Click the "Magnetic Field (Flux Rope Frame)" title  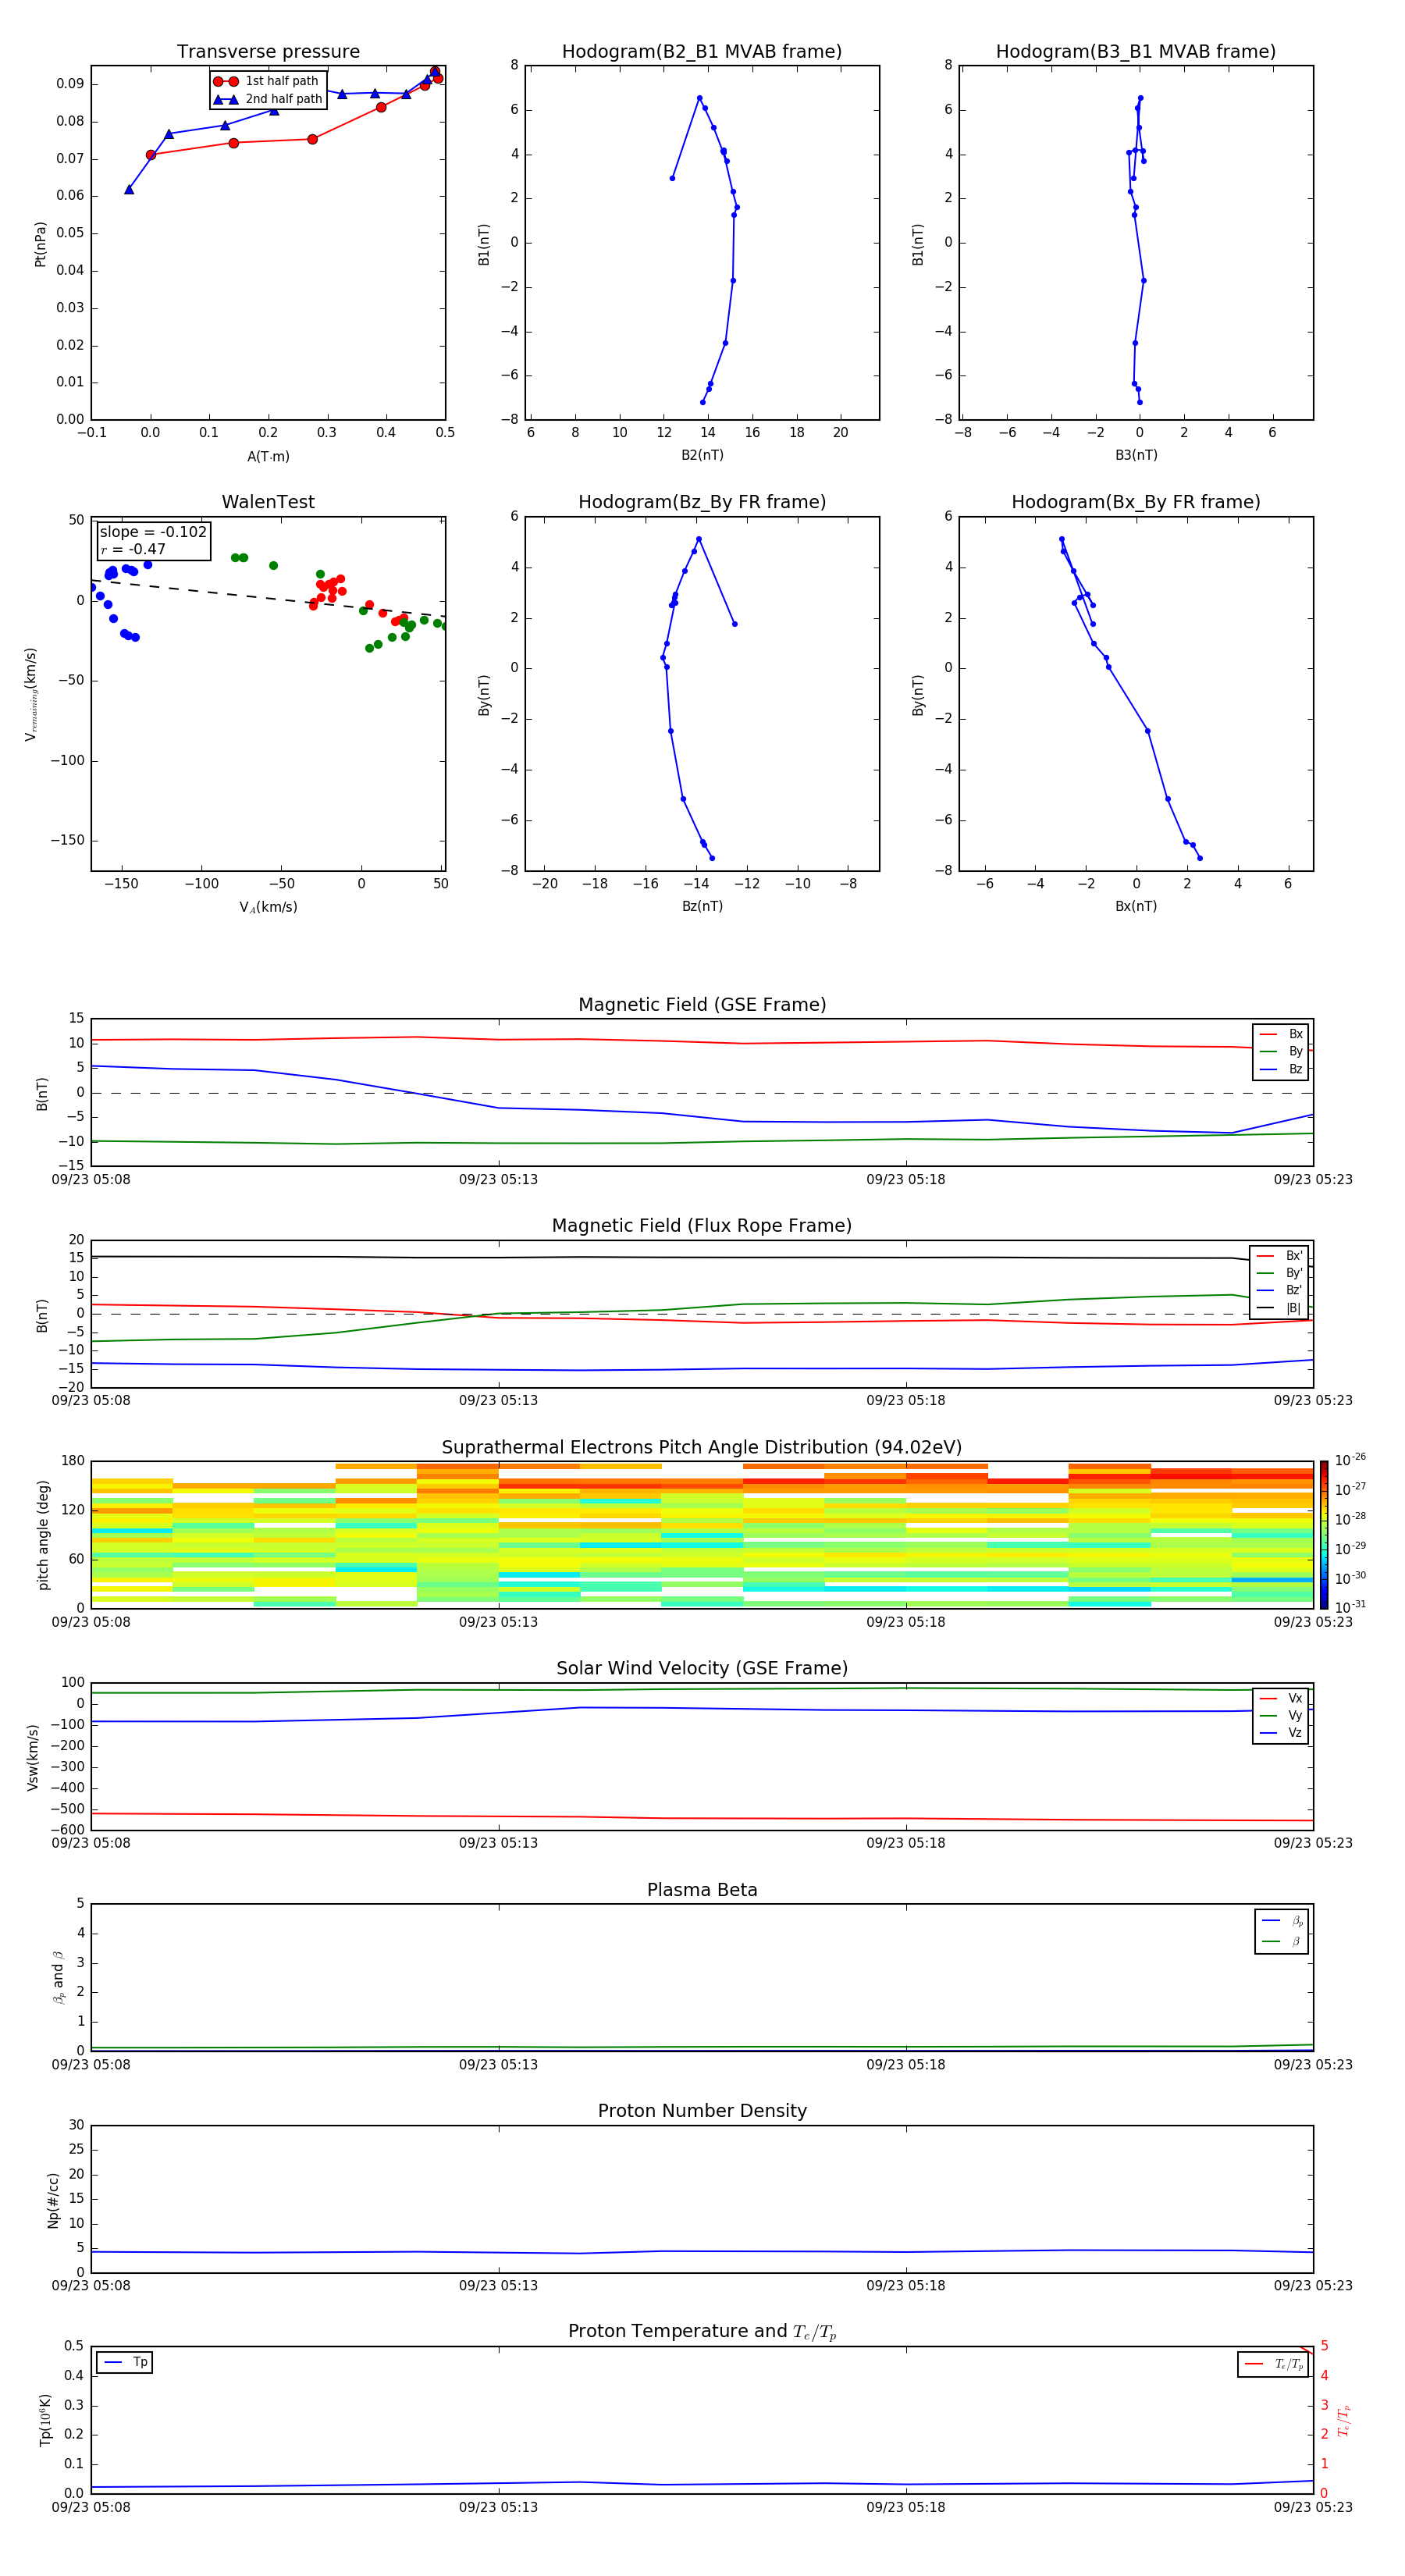point(702,1225)
